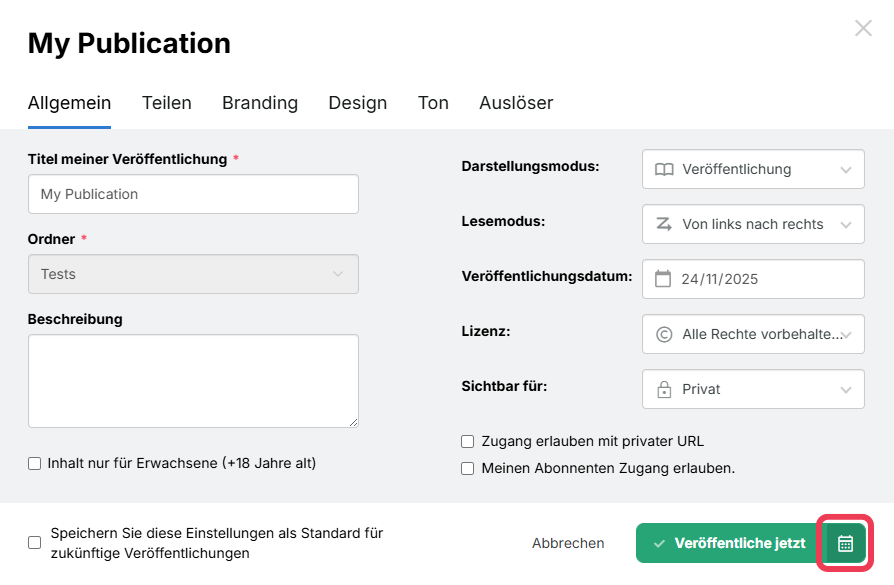Click the reading direction arrow icon
Screen dimensions: 894x585
tap(664, 224)
